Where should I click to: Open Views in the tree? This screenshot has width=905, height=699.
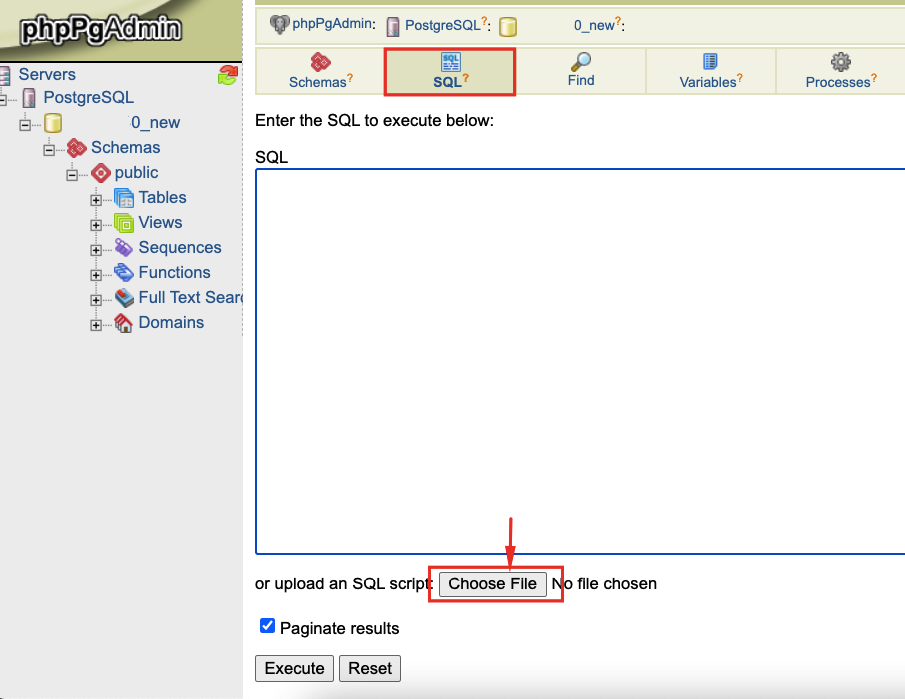click(x=160, y=222)
